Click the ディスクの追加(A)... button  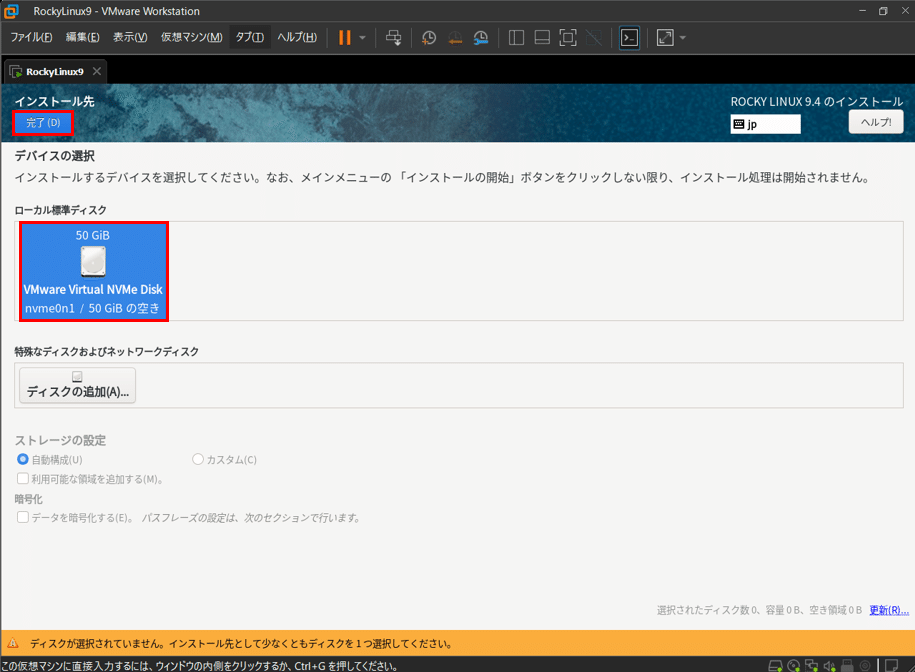78,385
